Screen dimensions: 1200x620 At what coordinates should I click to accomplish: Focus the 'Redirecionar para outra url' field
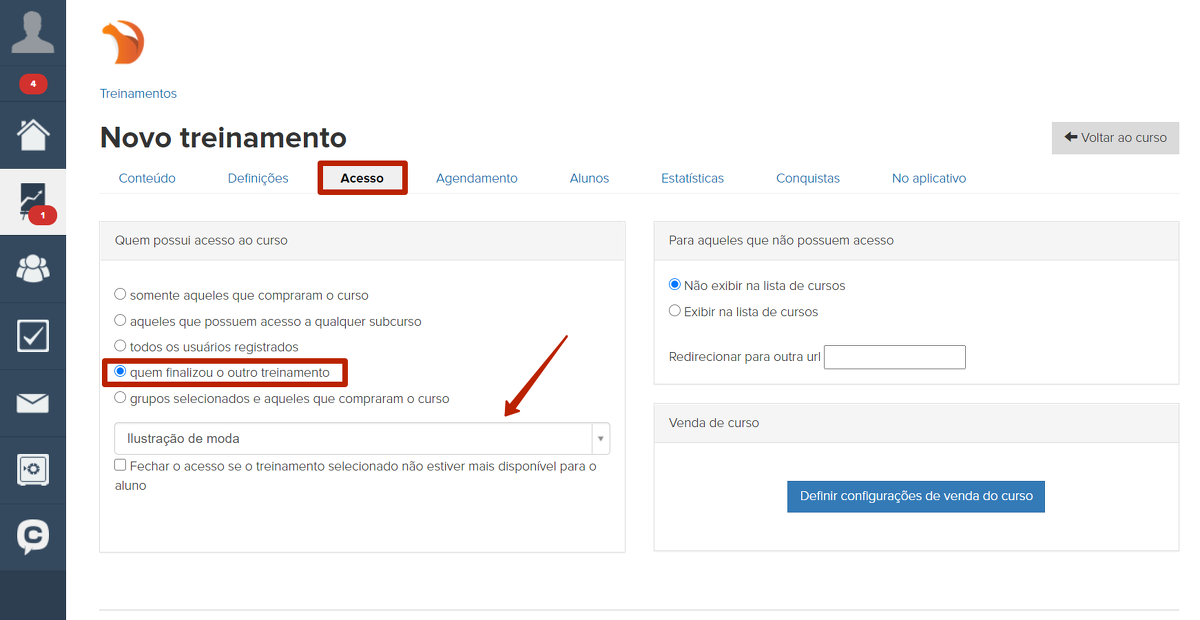click(x=894, y=357)
